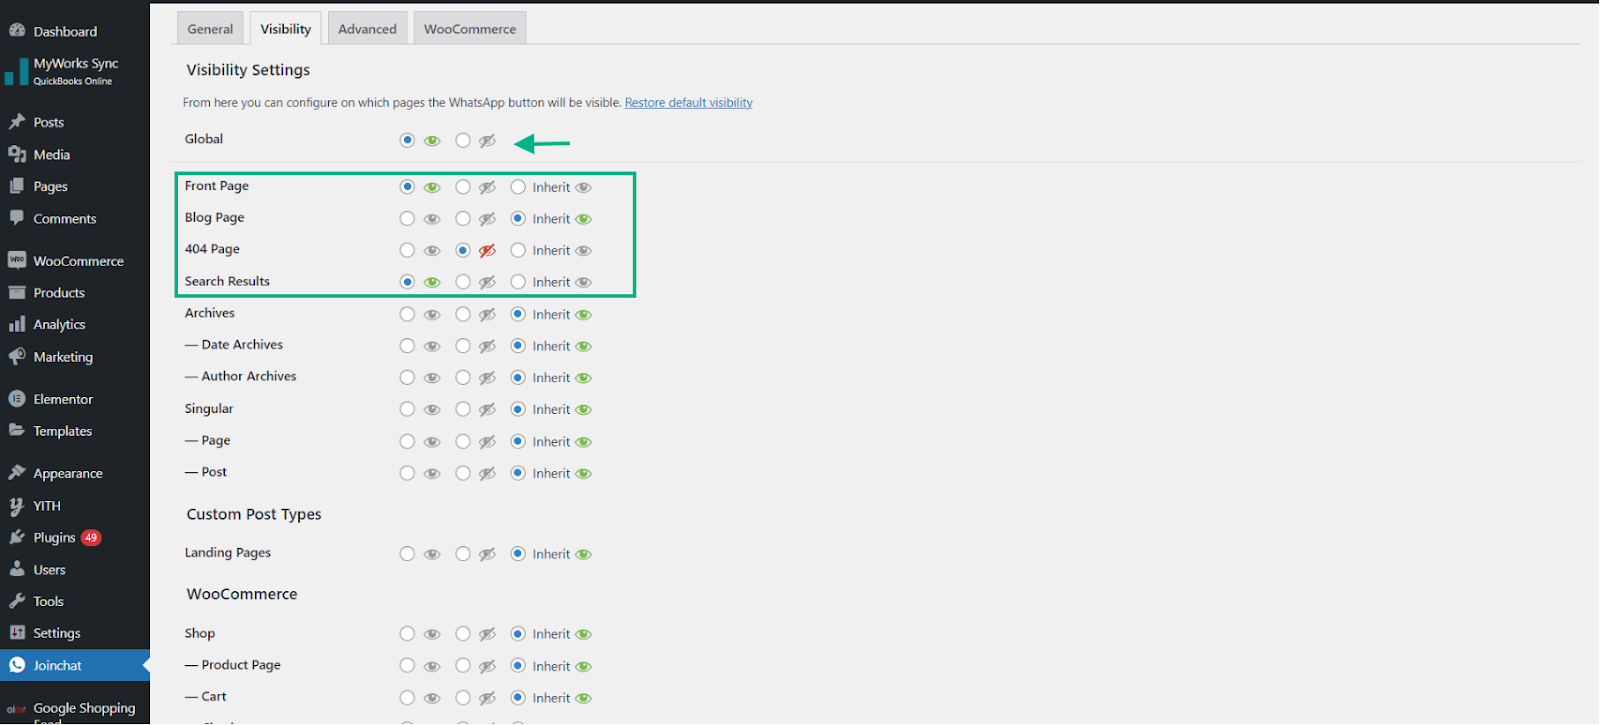1600x725 pixels.
Task: Set Blog Page to visible radio option
Action: pyautogui.click(x=407, y=219)
